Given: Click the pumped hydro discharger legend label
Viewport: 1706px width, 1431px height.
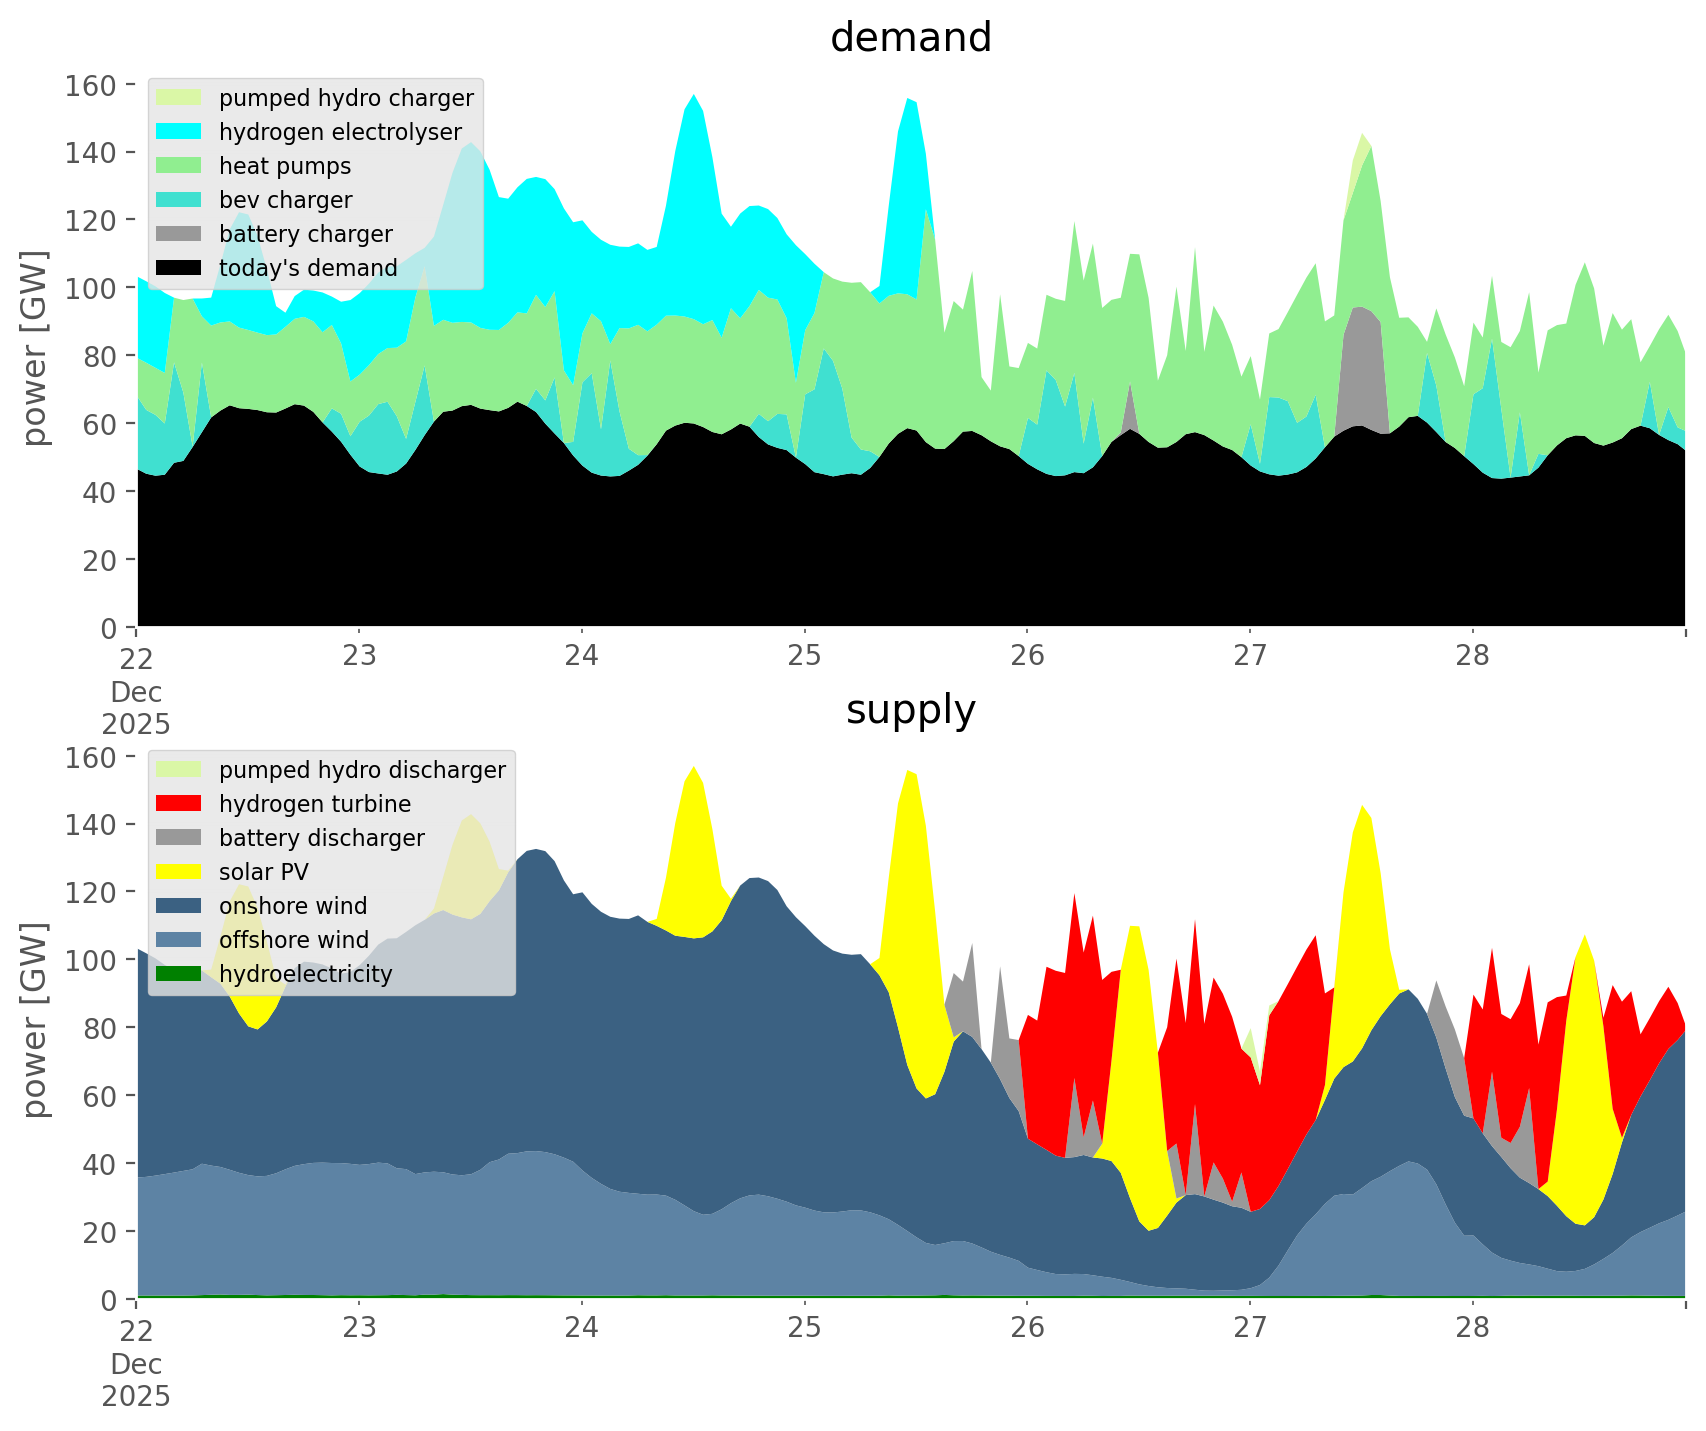Looking at the screenshot, I should pyautogui.click(x=362, y=770).
